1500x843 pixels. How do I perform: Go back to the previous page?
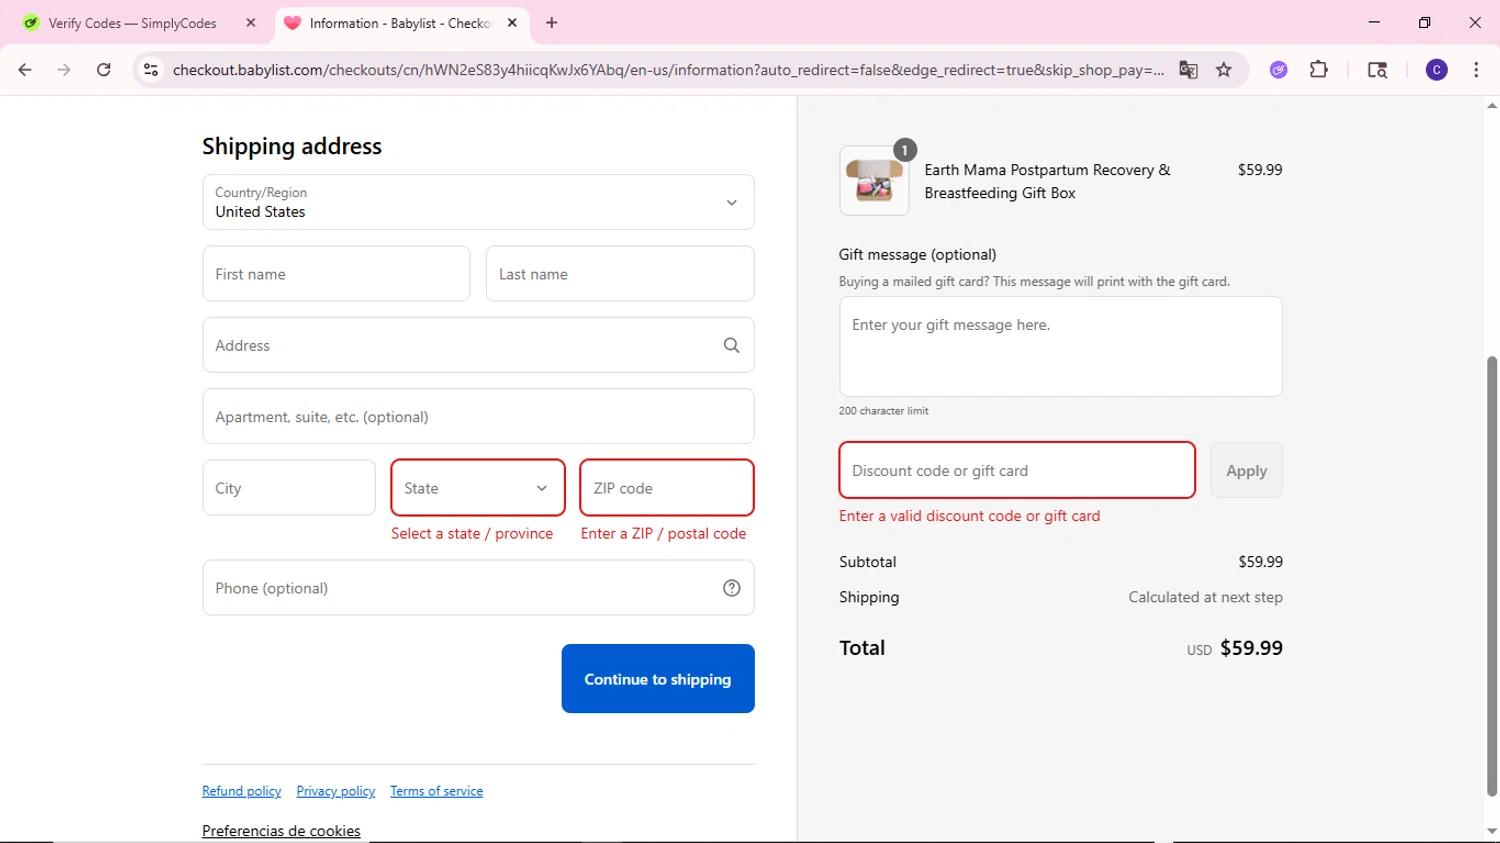pos(25,70)
